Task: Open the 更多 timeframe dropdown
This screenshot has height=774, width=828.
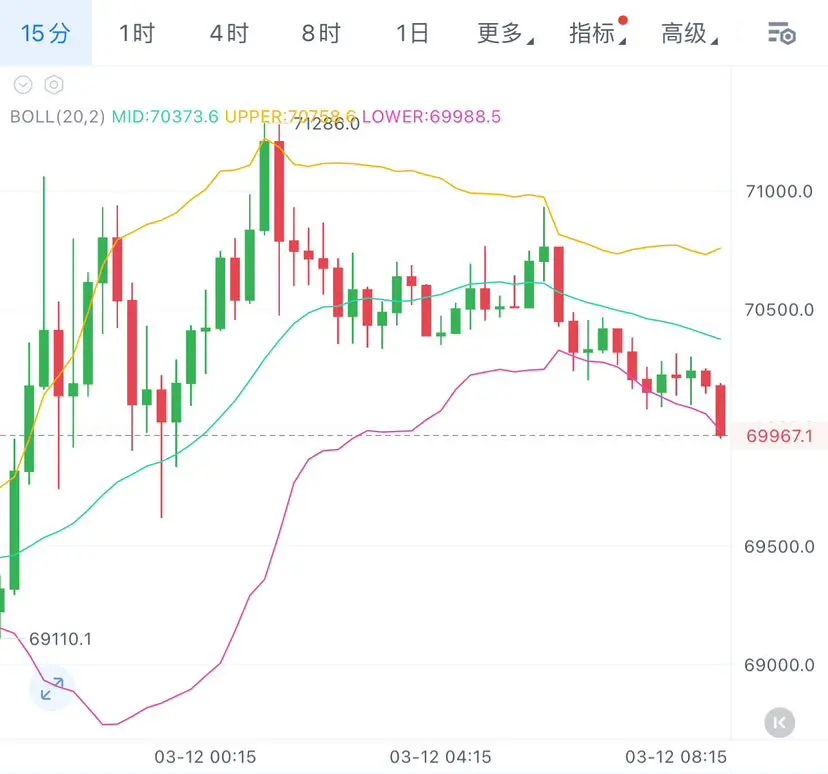Action: pos(505,33)
